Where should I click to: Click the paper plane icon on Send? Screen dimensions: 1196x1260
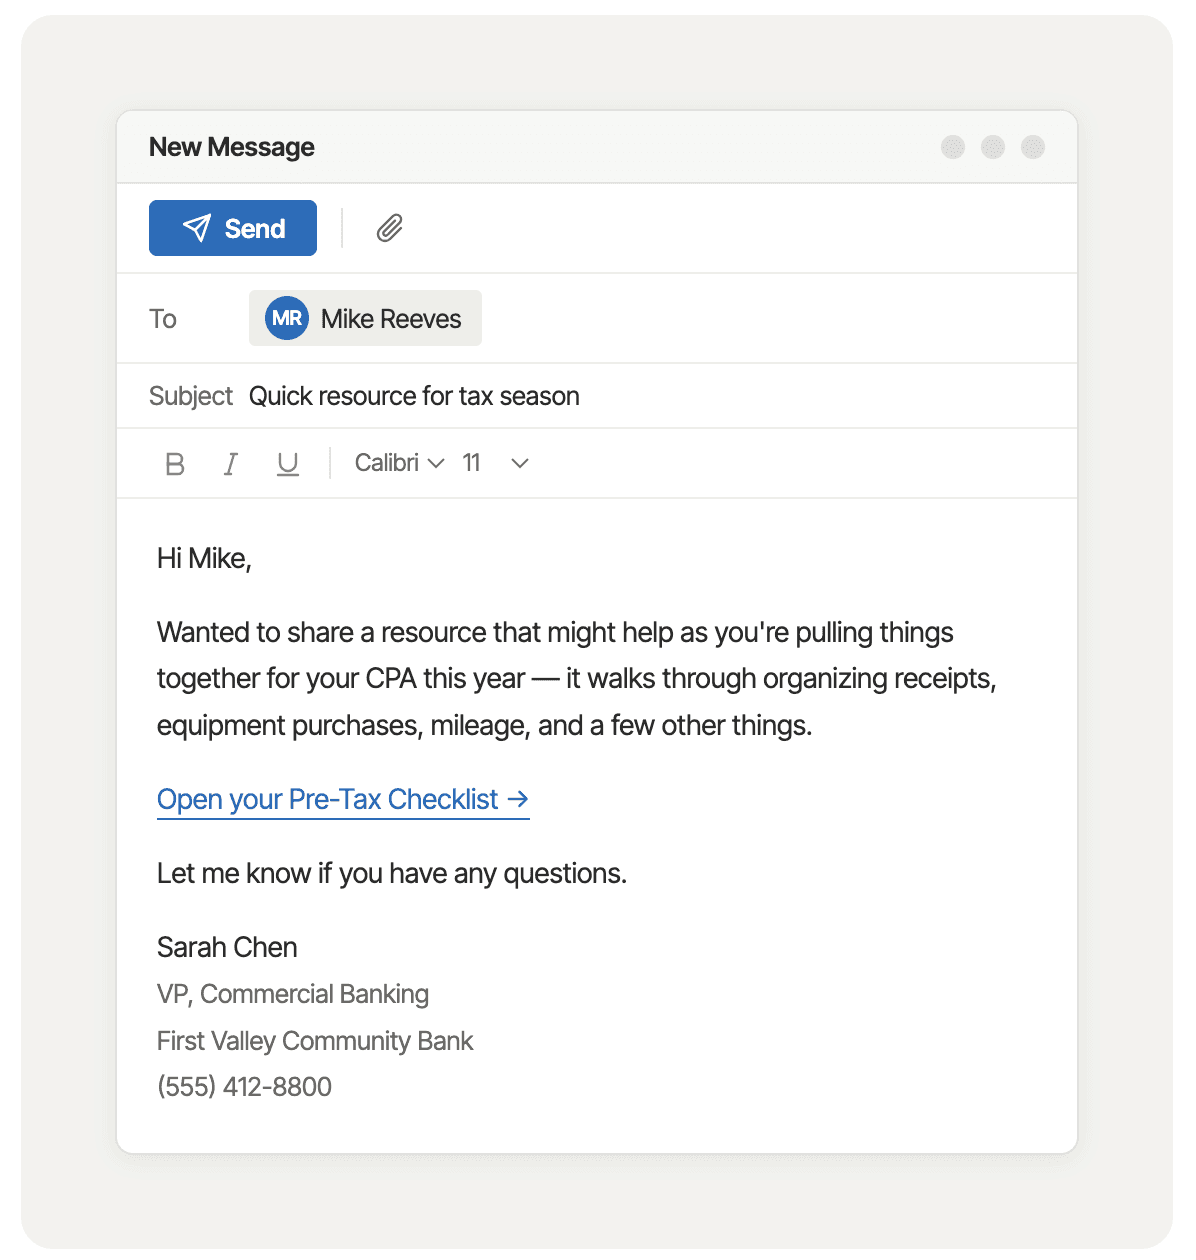tap(199, 228)
